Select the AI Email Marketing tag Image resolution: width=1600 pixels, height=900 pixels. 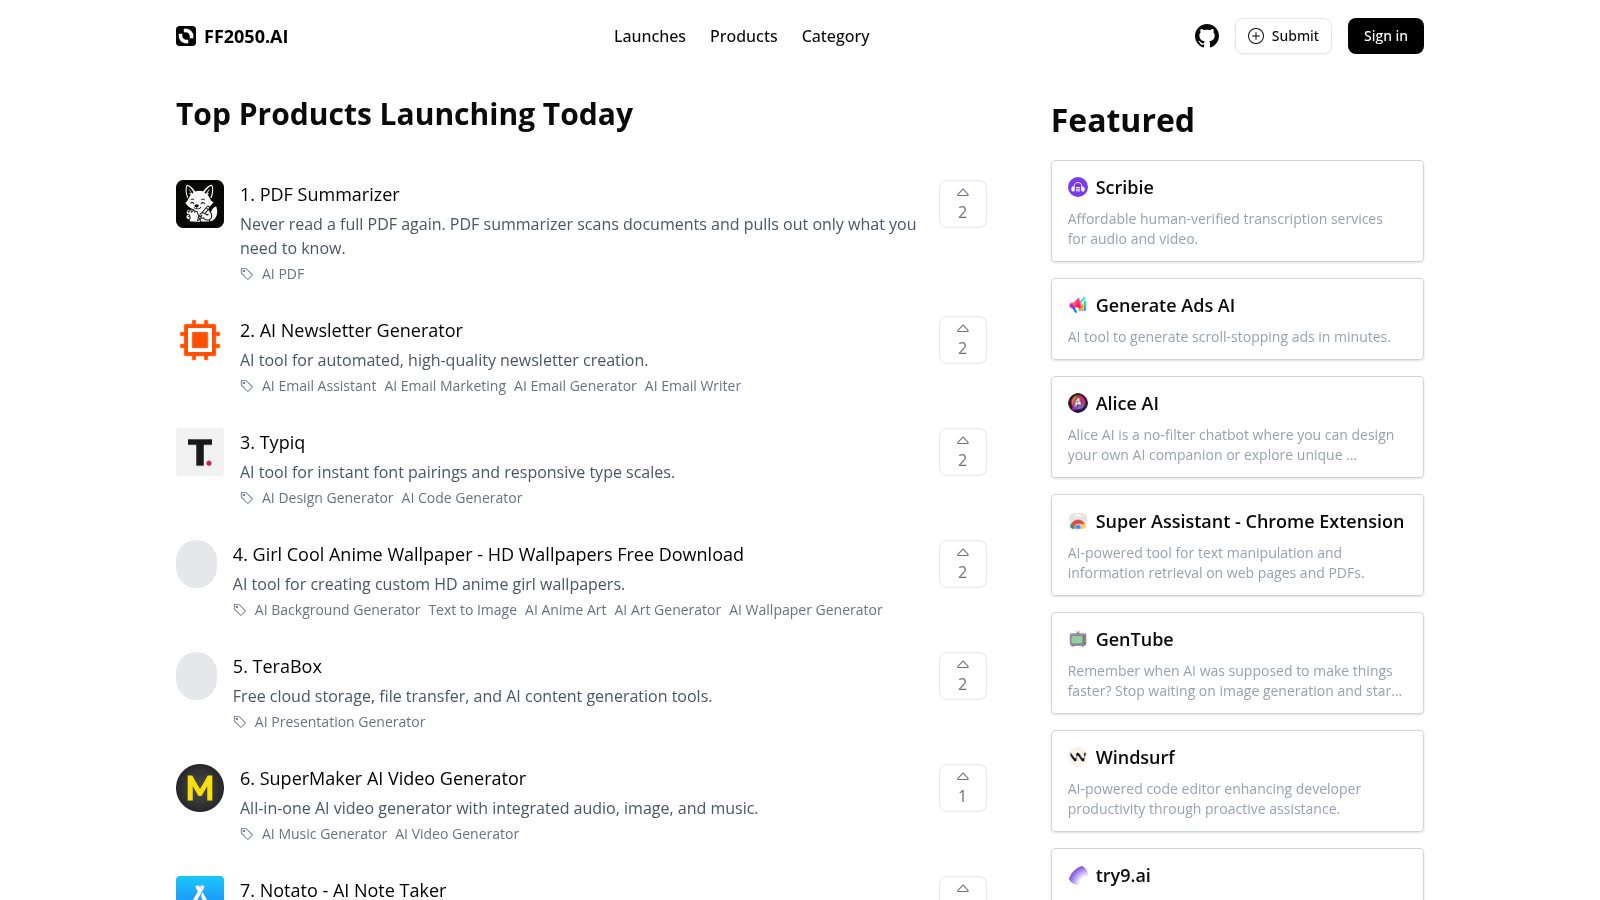coord(445,386)
